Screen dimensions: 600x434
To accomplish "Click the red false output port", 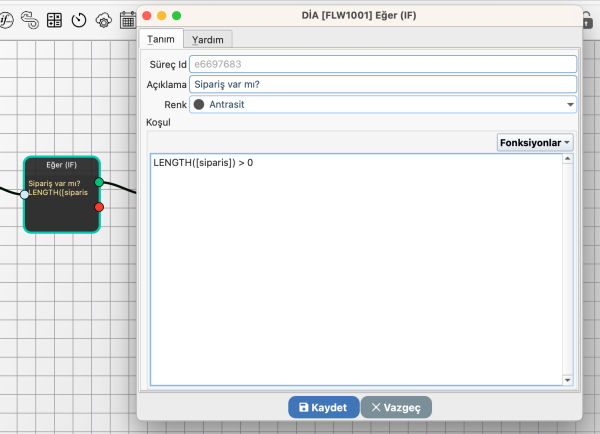I will tap(99, 207).
